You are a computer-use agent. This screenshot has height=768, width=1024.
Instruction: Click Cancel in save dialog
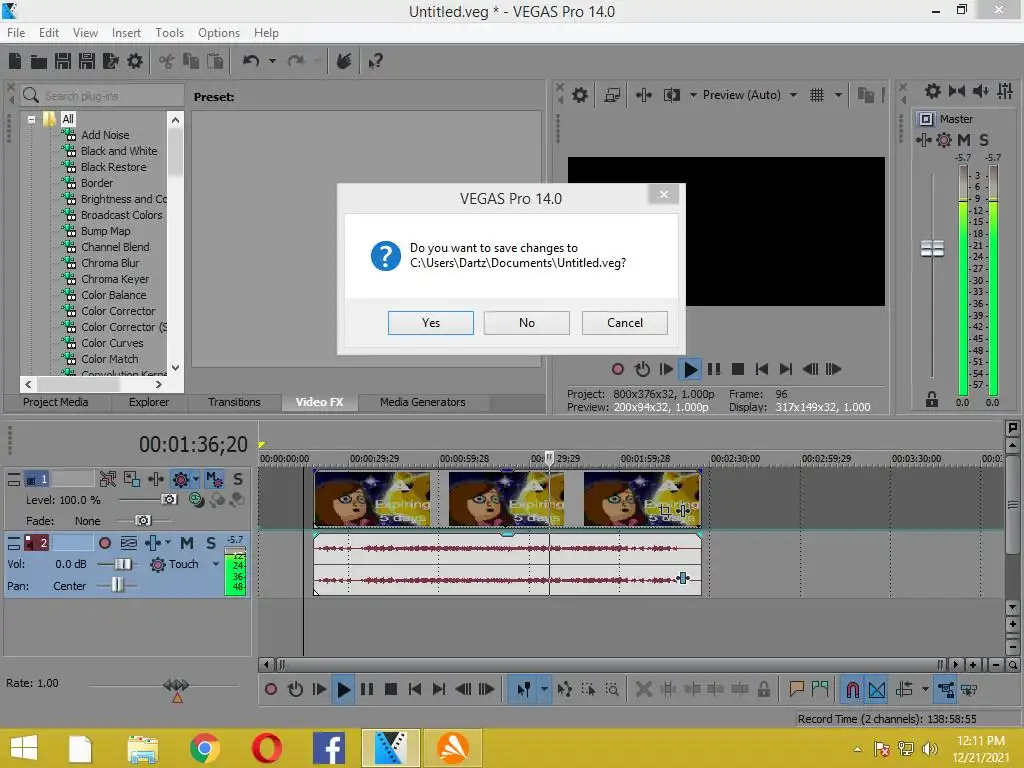pos(624,323)
